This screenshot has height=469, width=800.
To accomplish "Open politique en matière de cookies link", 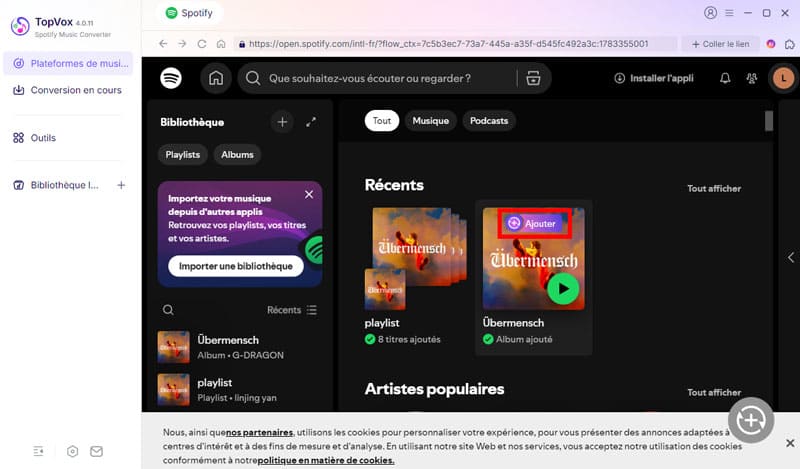I will click(x=326, y=460).
